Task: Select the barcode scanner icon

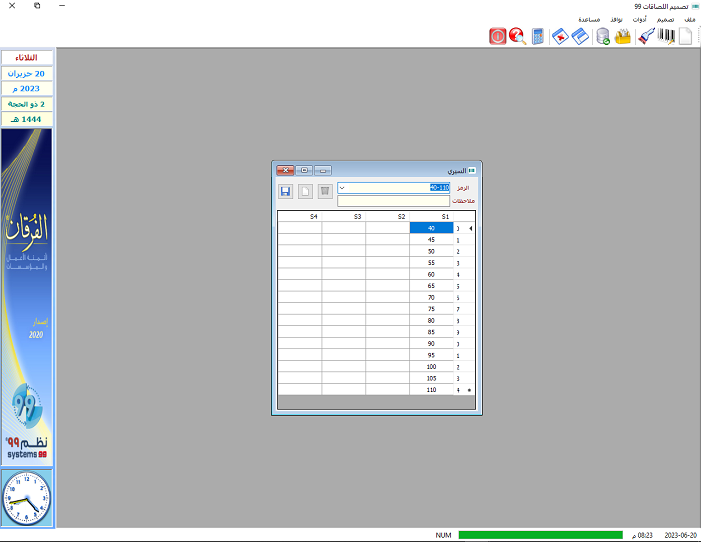Action: click(x=646, y=37)
